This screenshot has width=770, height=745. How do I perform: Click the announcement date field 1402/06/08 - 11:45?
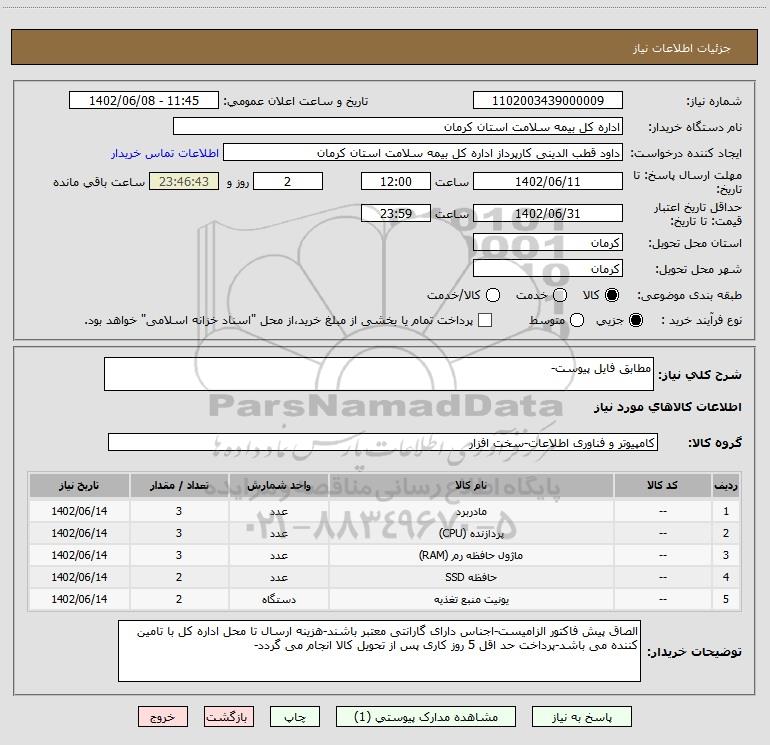(x=144, y=100)
